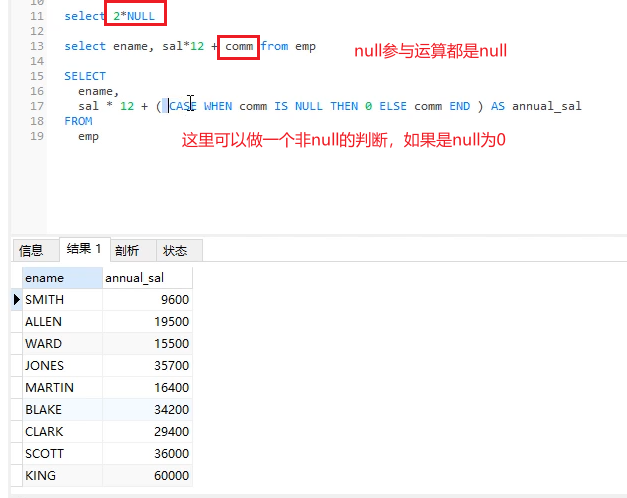627x498 pixels.
Task: Click the annual_sal alias in the query
Action: coord(547,106)
